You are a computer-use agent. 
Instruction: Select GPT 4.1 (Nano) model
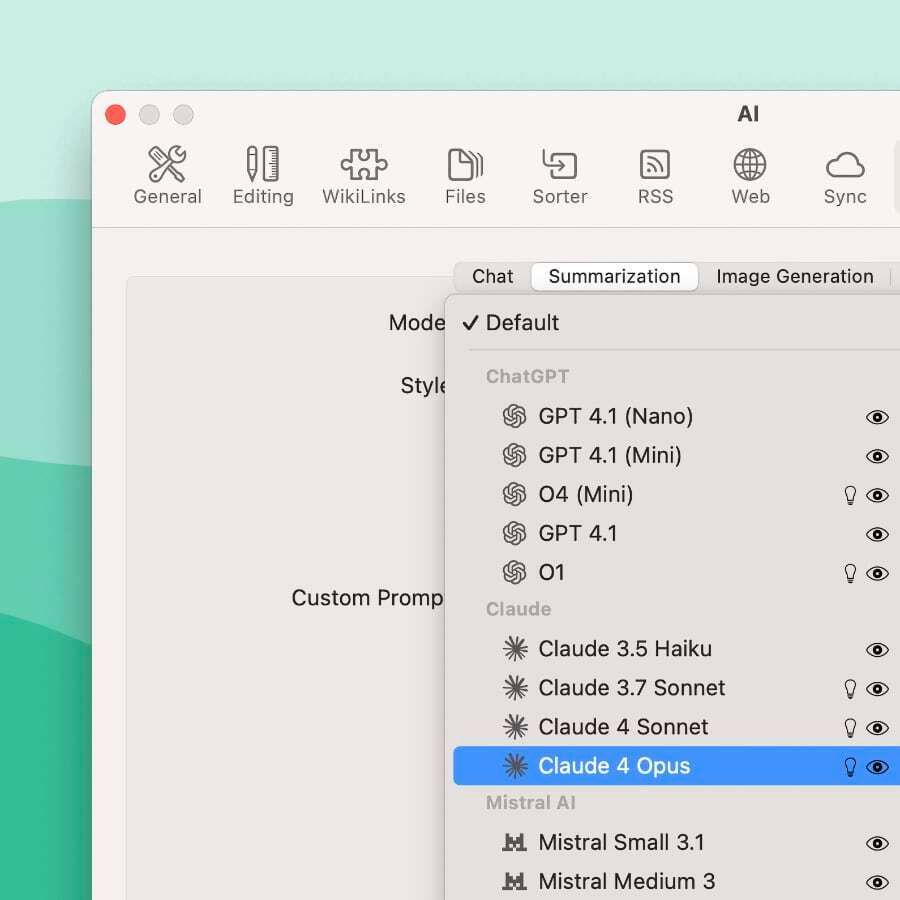point(676,416)
